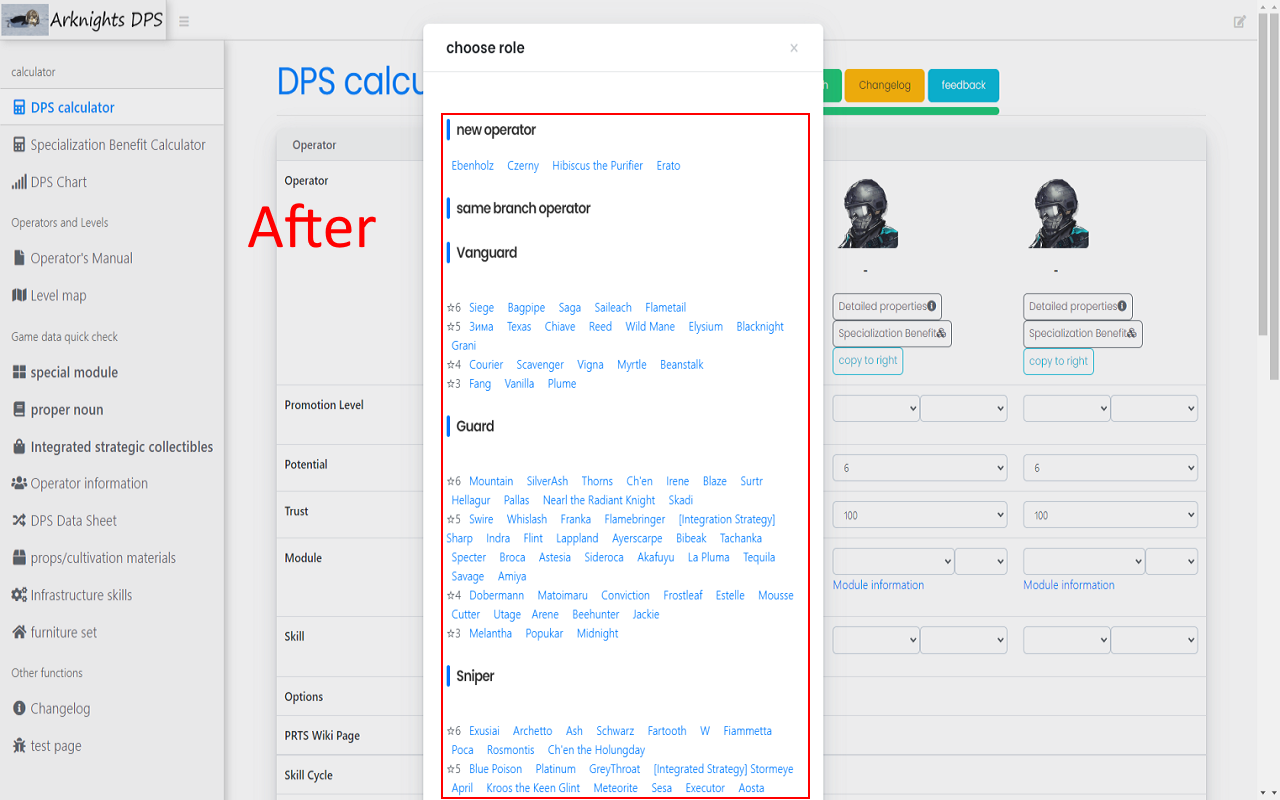The image size is (1280, 800).
Task: Select guard Lappland
Action: click(x=577, y=538)
